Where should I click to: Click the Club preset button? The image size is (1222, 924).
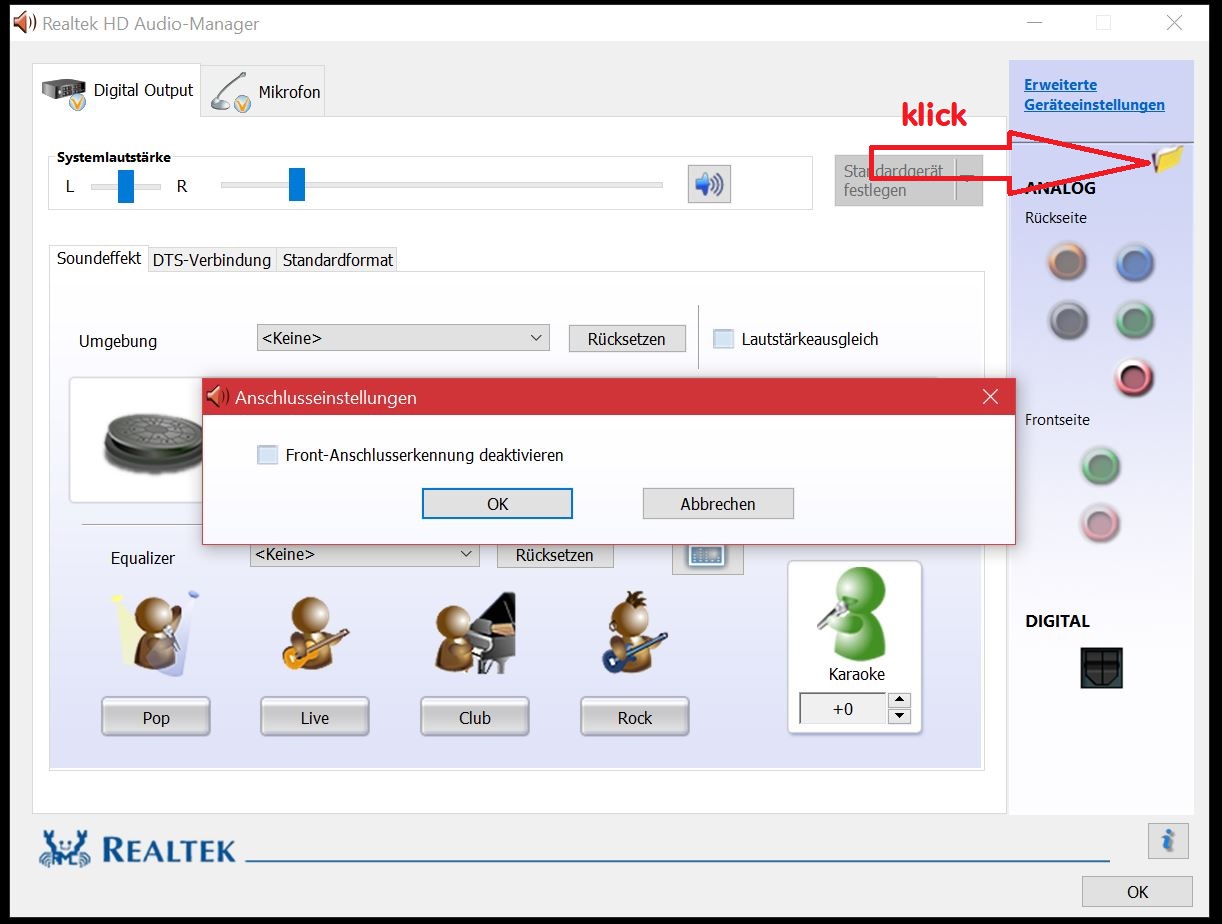(x=475, y=717)
